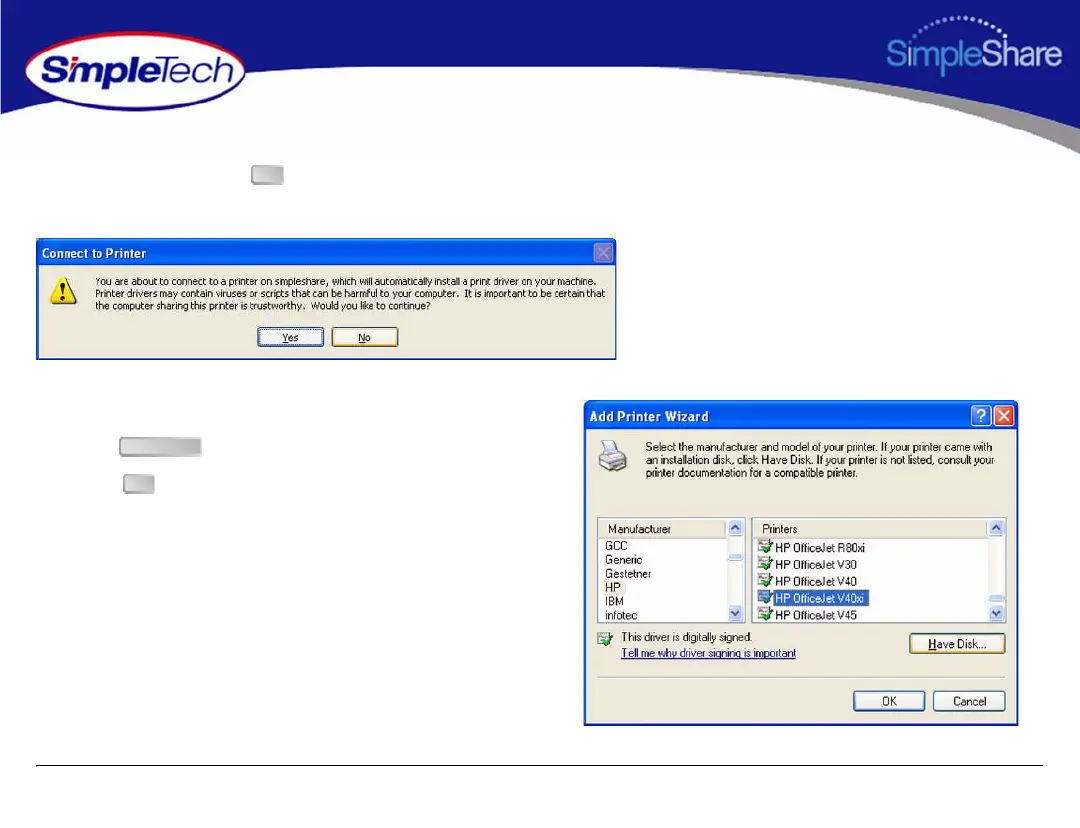
Task: Click the Printers column header
Action: (871, 528)
